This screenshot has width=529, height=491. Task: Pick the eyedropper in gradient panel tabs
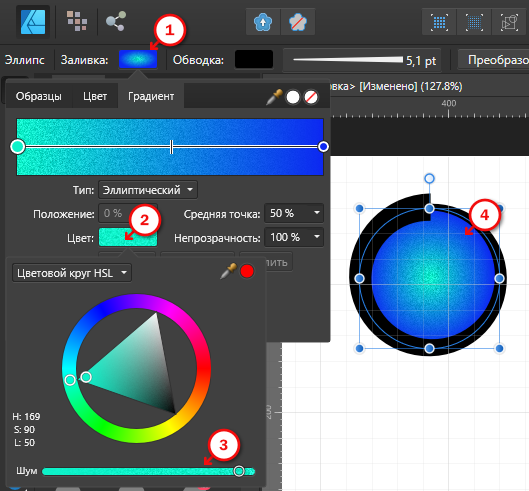tap(274, 97)
